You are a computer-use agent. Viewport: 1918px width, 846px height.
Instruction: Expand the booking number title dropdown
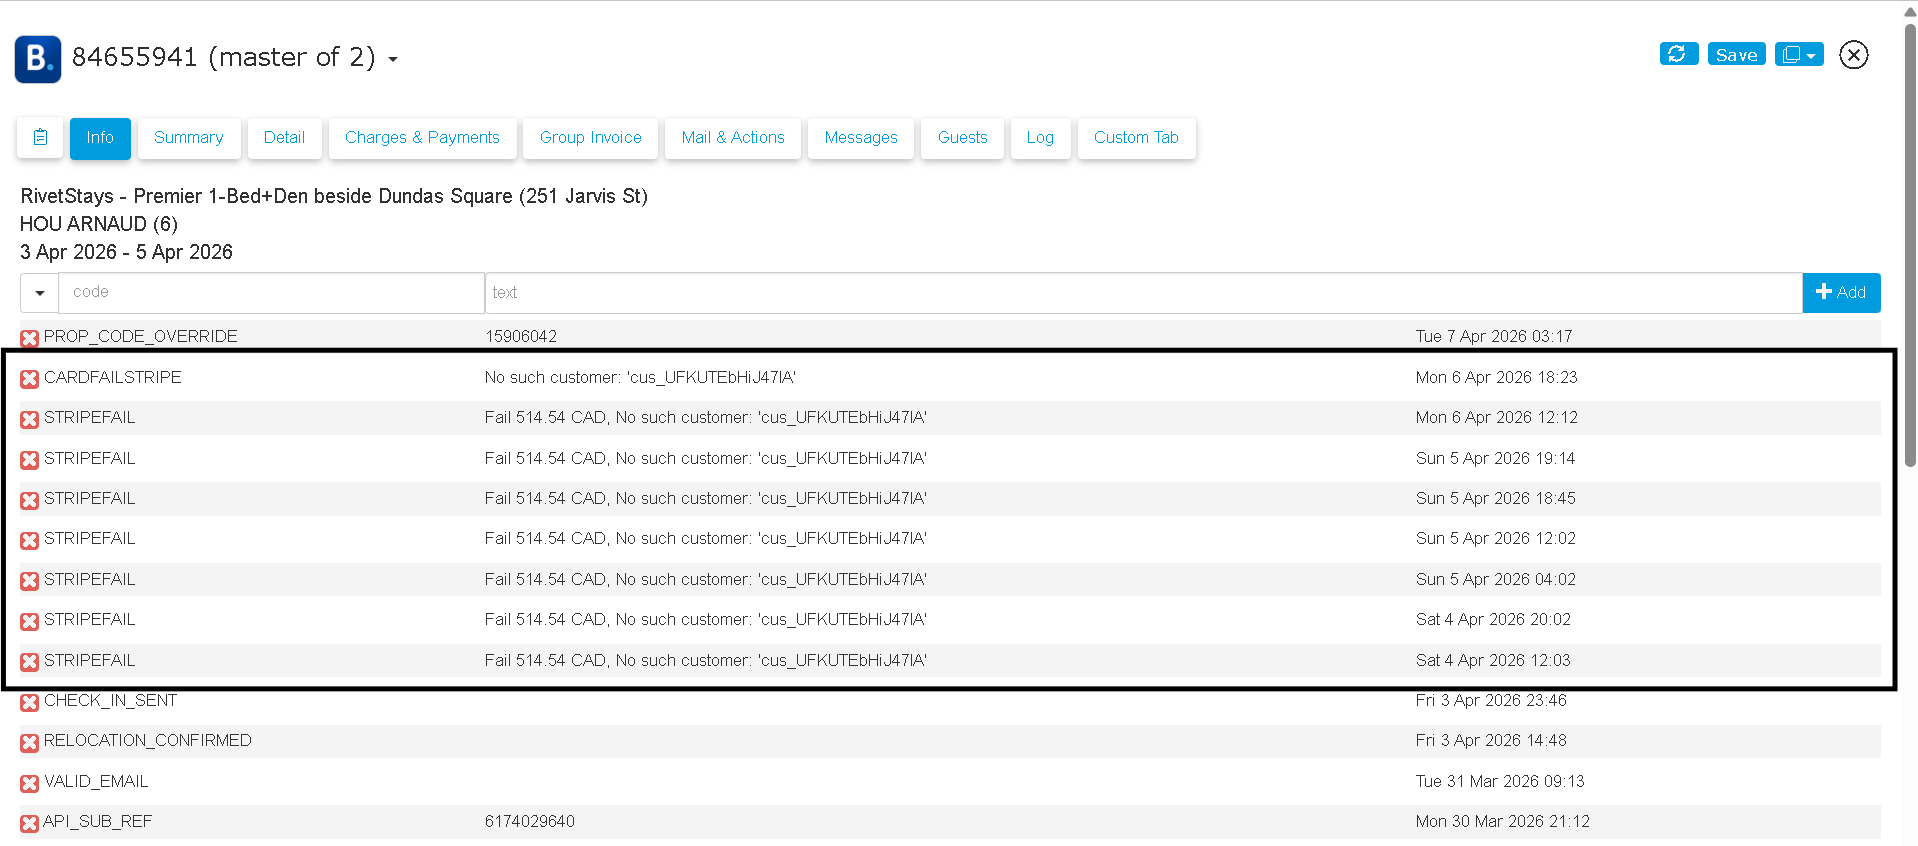point(393,60)
